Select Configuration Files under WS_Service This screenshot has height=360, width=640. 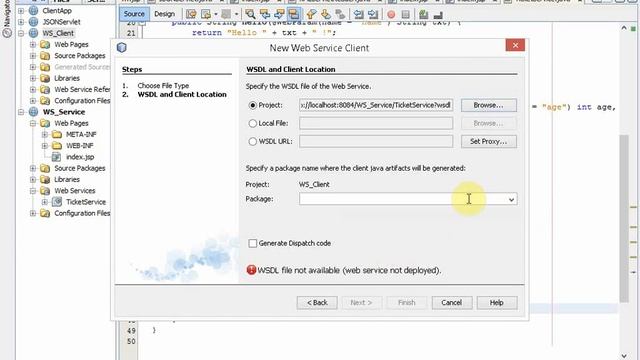(x=82, y=213)
